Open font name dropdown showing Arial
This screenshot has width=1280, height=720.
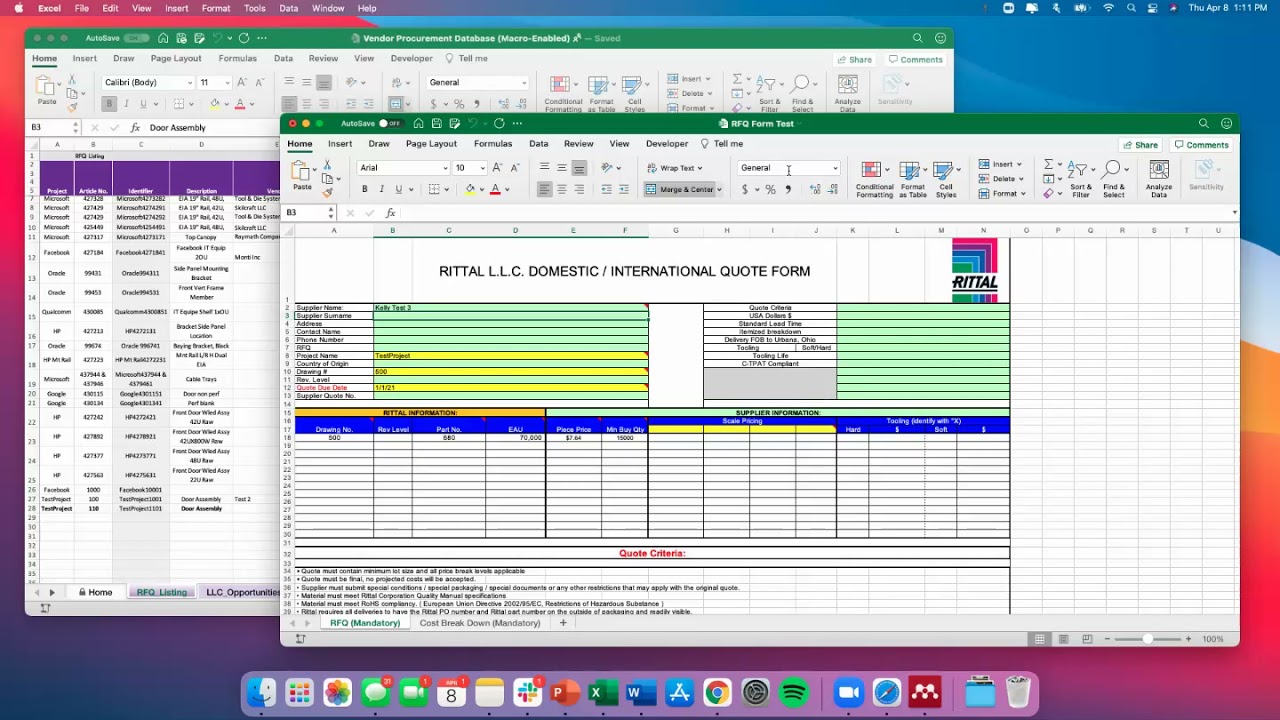pyautogui.click(x=447, y=168)
